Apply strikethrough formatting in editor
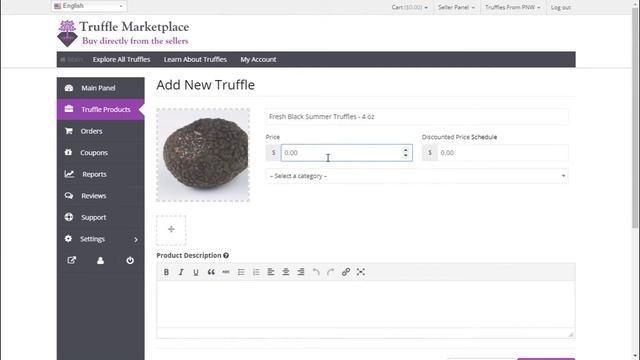The width and height of the screenshot is (640, 360). coord(226,272)
